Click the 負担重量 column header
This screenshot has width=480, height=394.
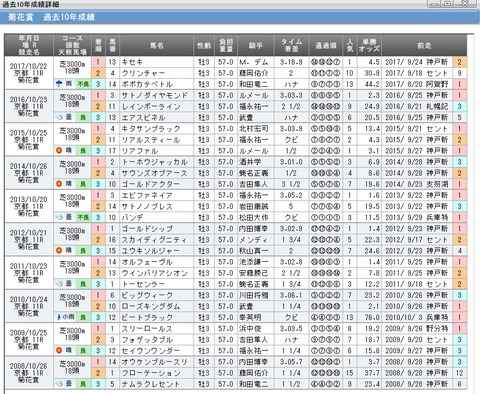point(226,45)
